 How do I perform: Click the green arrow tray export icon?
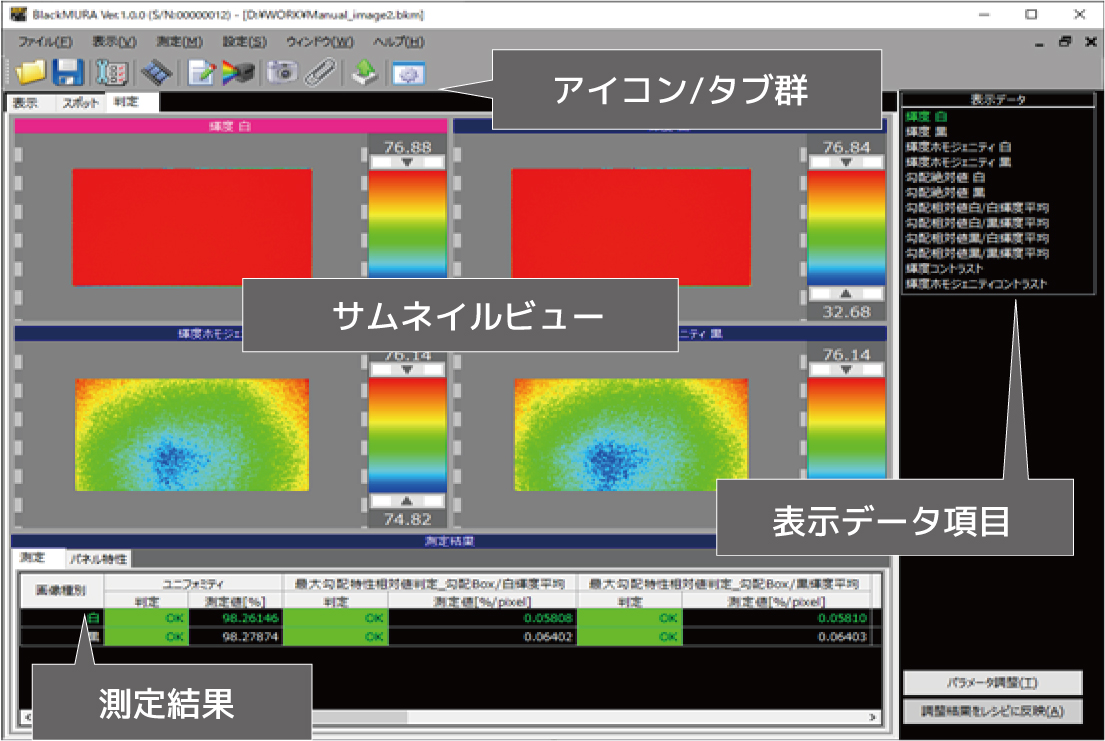pos(365,73)
